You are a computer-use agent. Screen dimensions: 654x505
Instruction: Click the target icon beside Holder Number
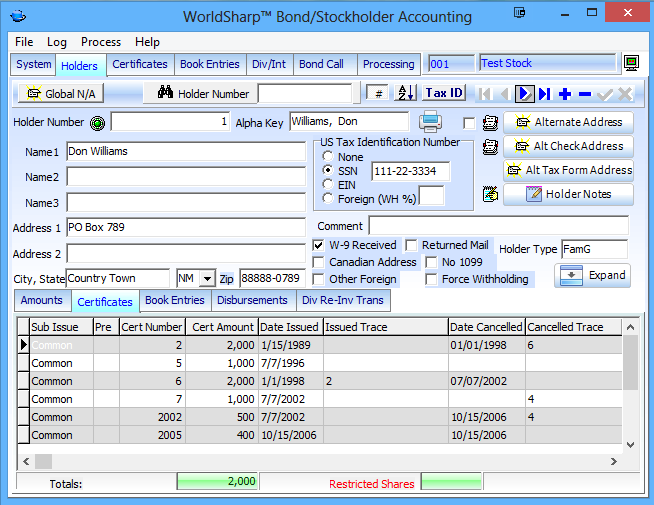[x=97, y=123]
